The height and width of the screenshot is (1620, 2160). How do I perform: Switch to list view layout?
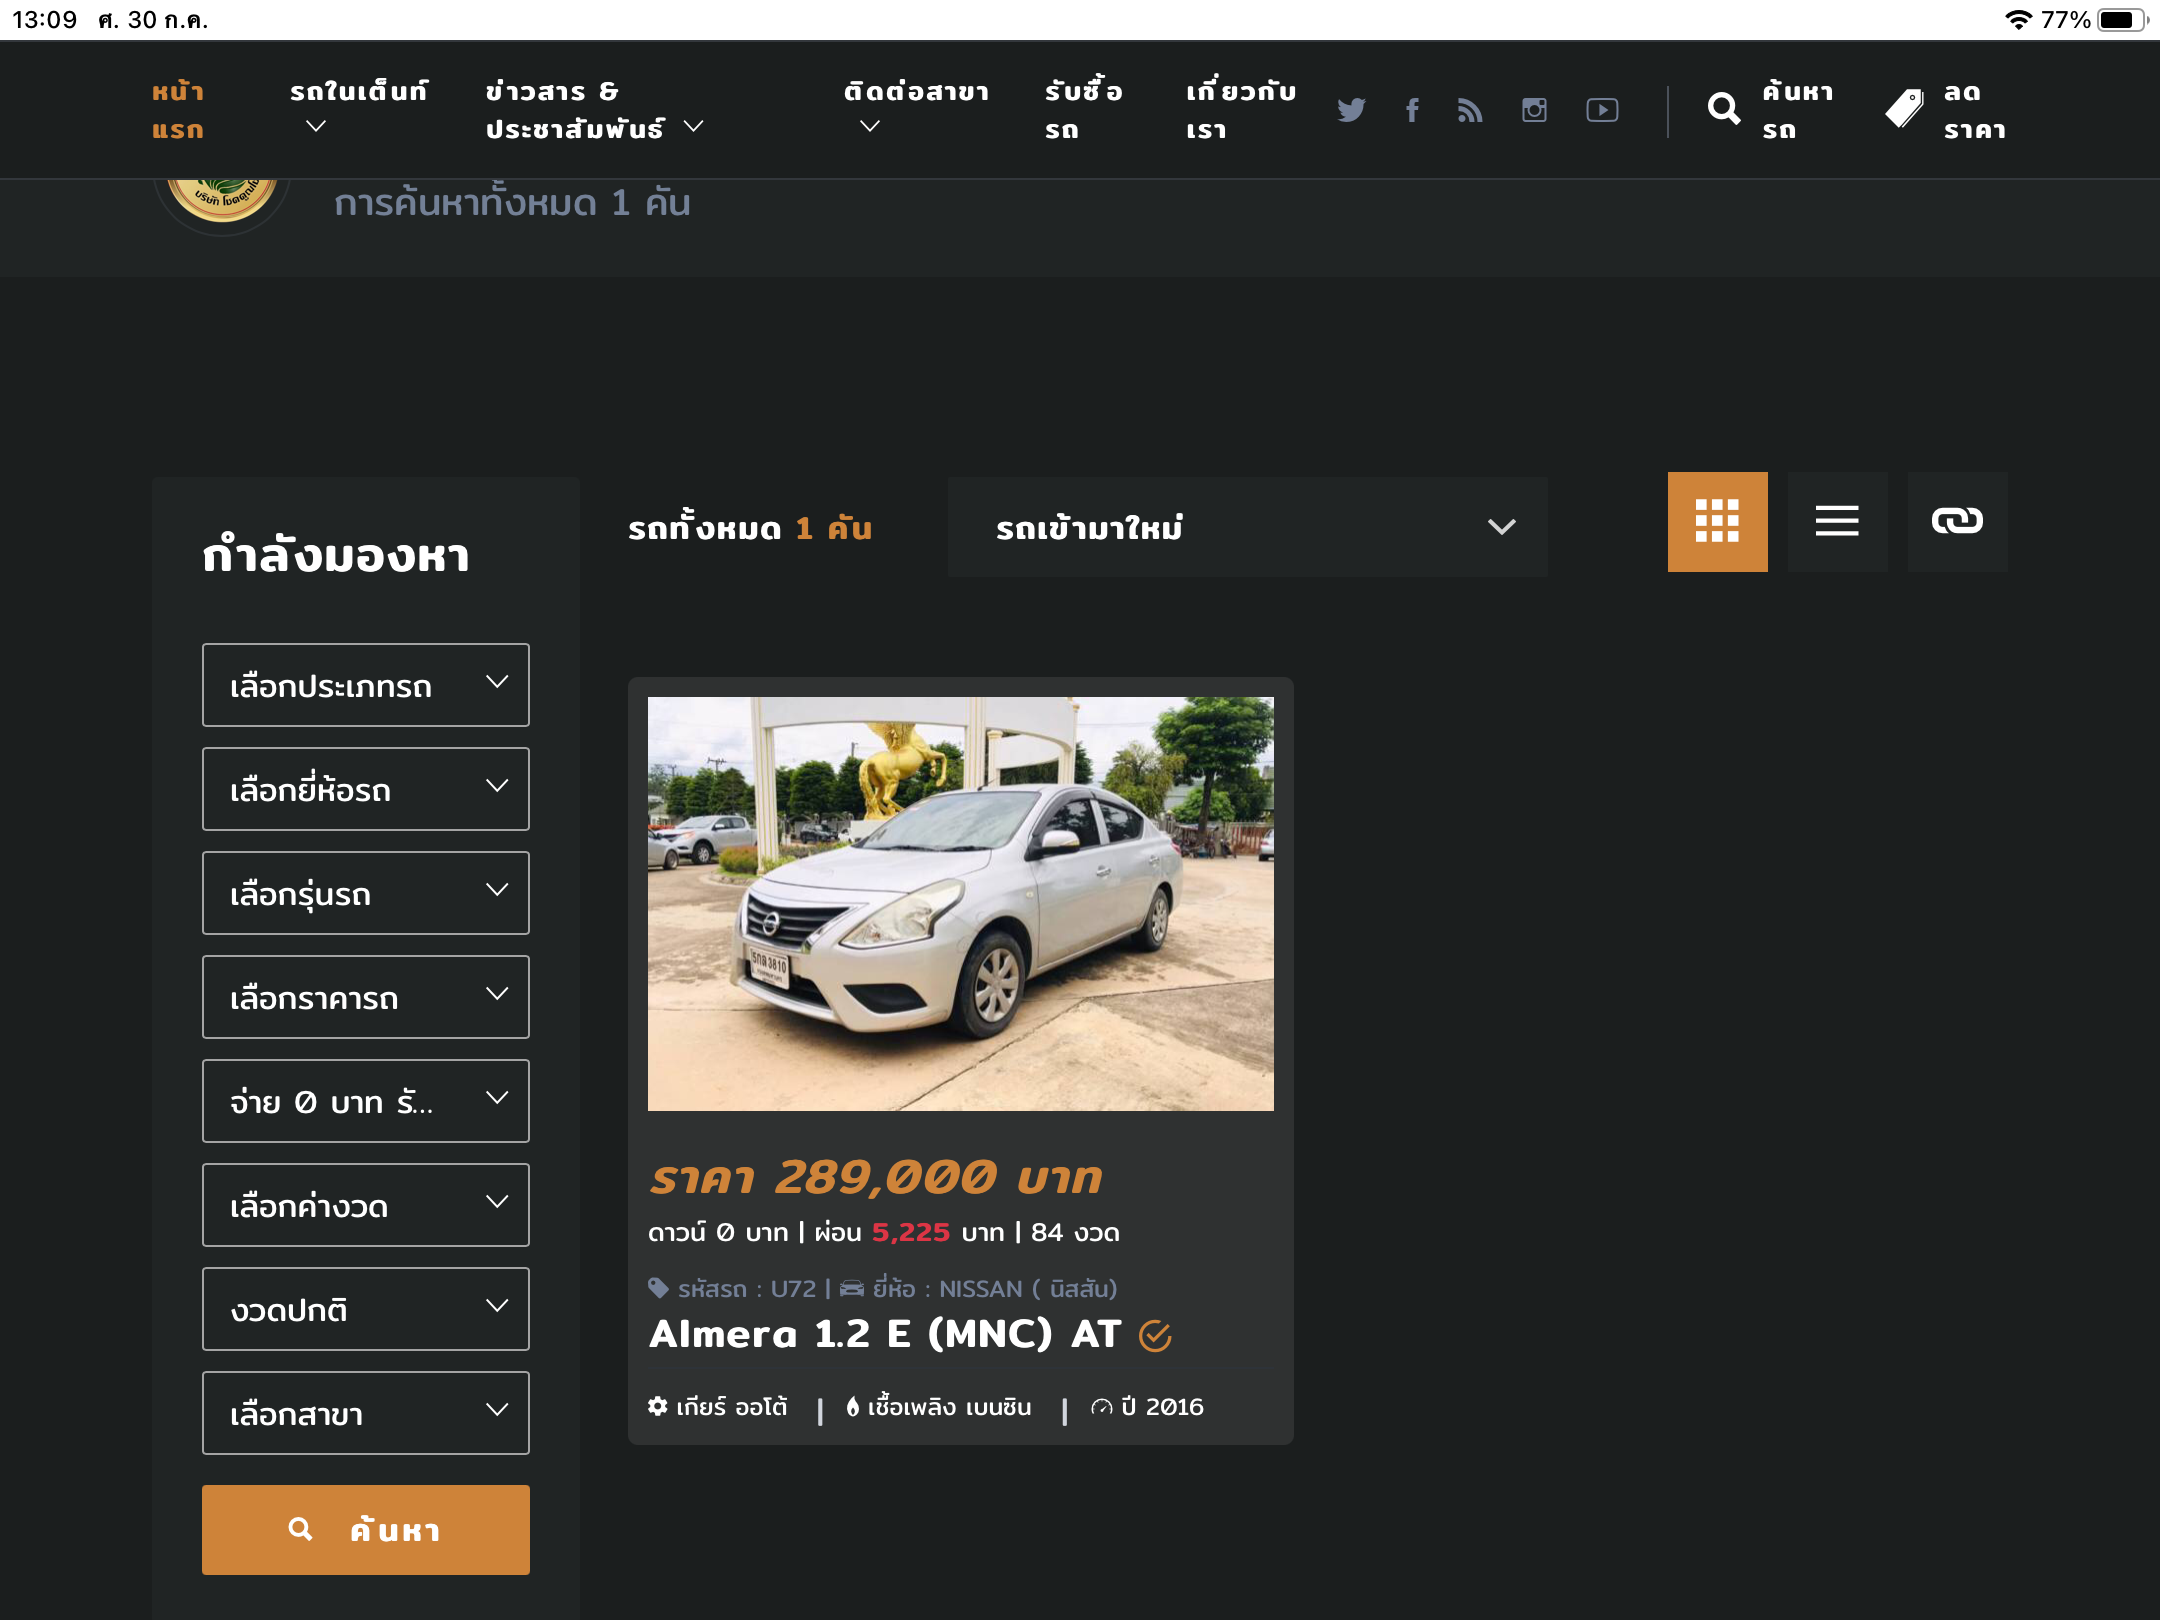[x=1837, y=521]
